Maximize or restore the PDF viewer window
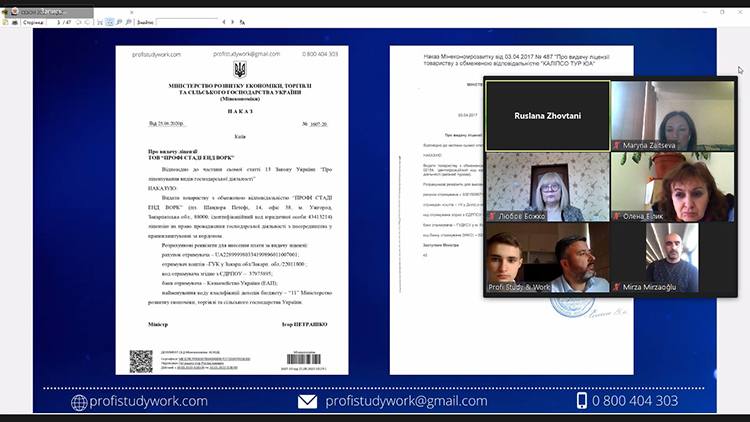This screenshot has width=750, height=422. (x=722, y=12)
